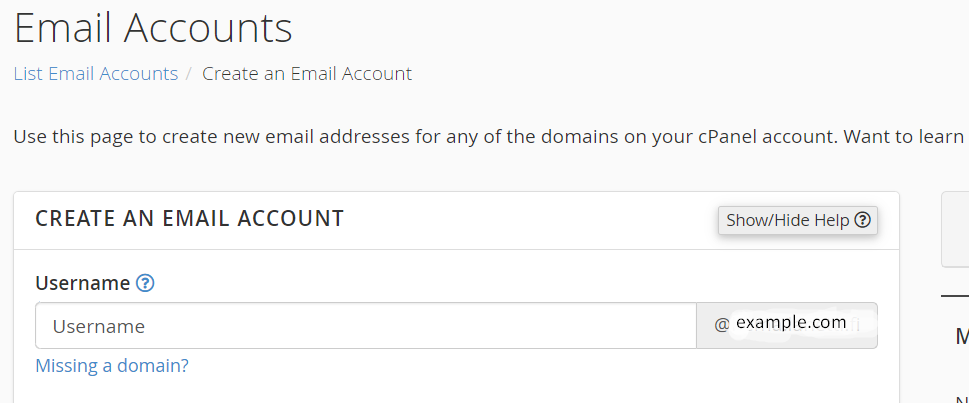Click empty panel area below Missing a domain
The image size is (969, 403).
click(x=456, y=391)
